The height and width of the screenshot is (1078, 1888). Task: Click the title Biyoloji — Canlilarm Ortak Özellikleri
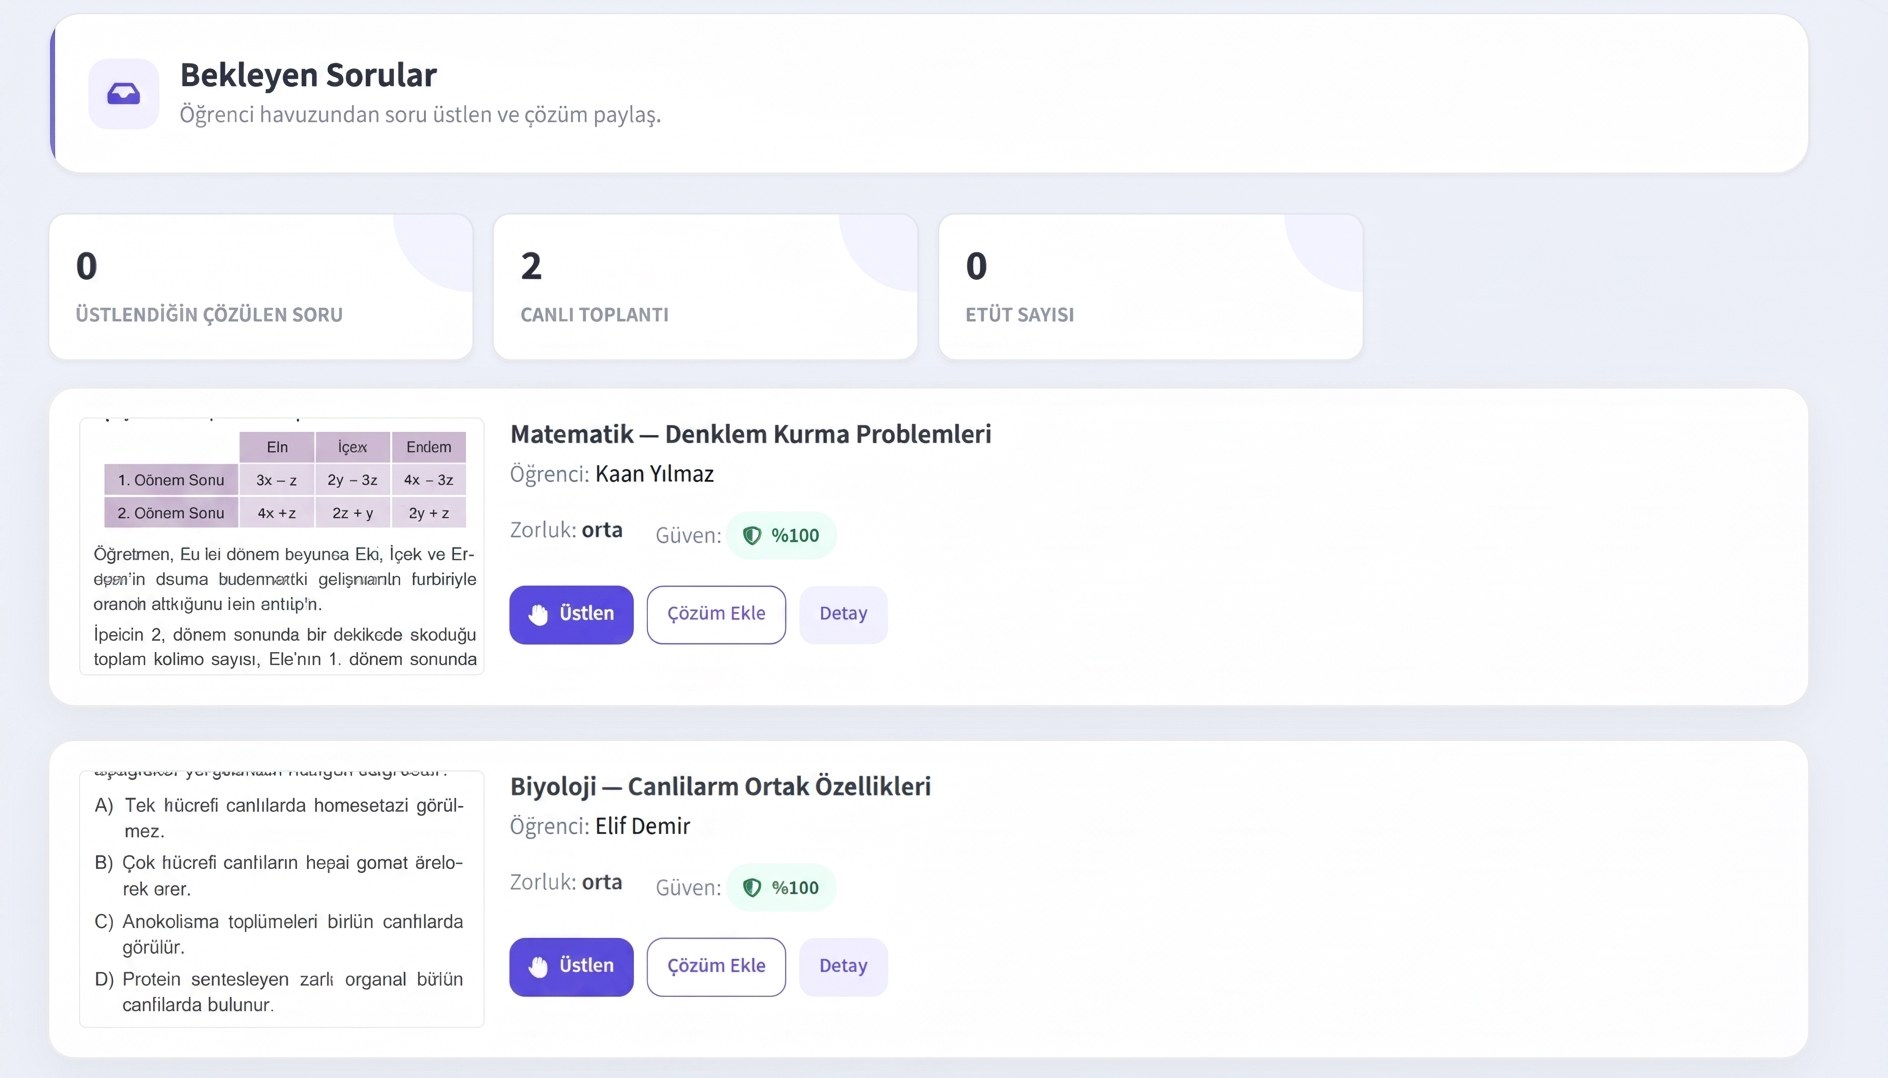720,786
